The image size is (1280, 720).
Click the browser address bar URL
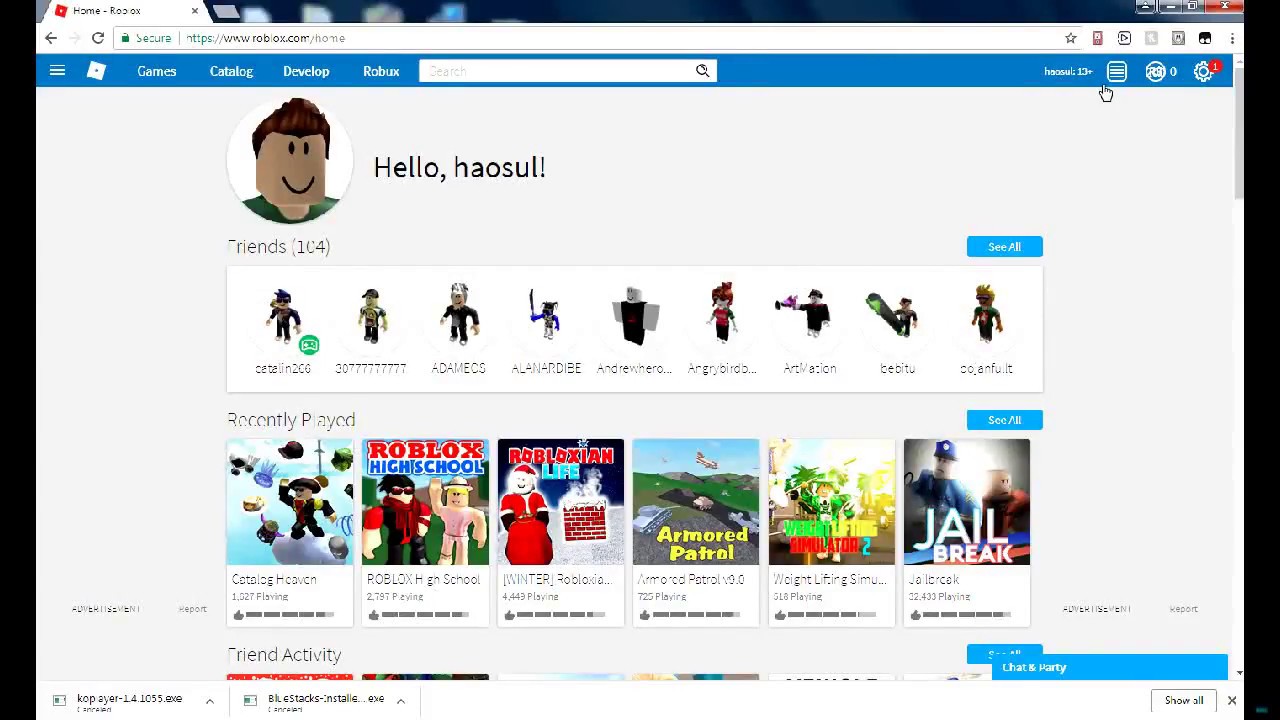266,38
